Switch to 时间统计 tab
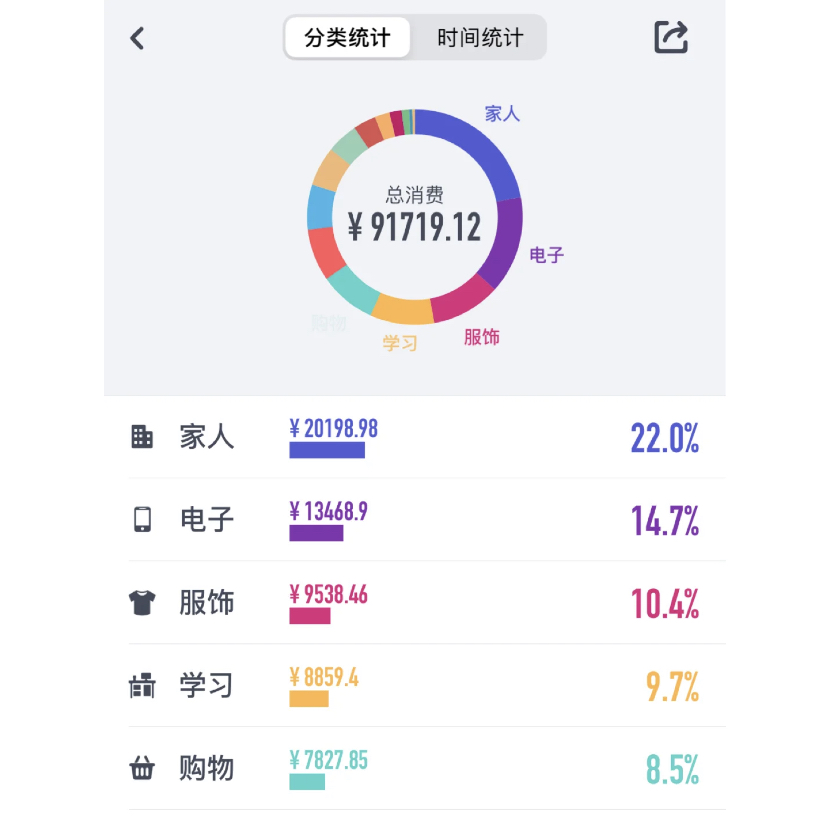828x823 pixels. [x=480, y=39]
